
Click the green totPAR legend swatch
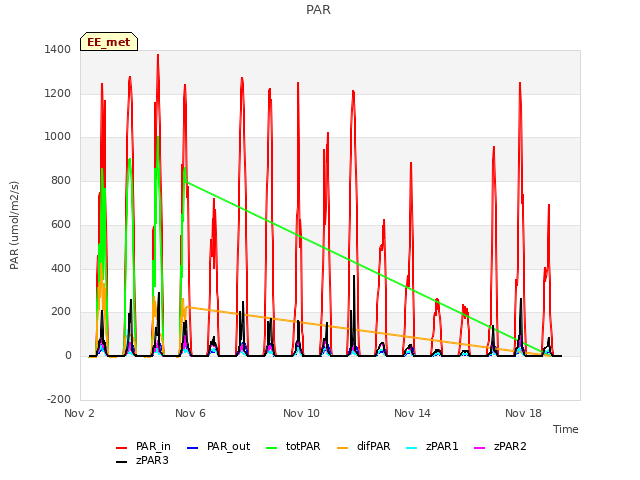pos(272,448)
